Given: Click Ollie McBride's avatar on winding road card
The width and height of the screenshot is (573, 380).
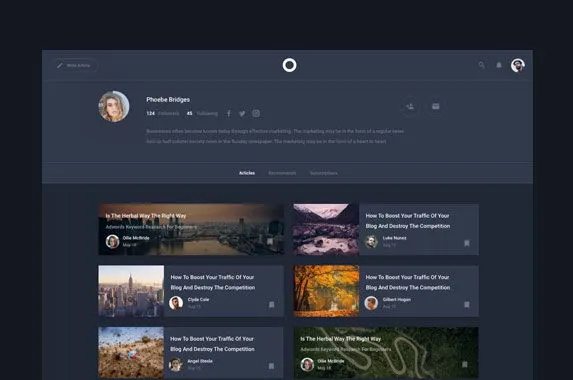Looking at the screenshot, I should [307, 364].
